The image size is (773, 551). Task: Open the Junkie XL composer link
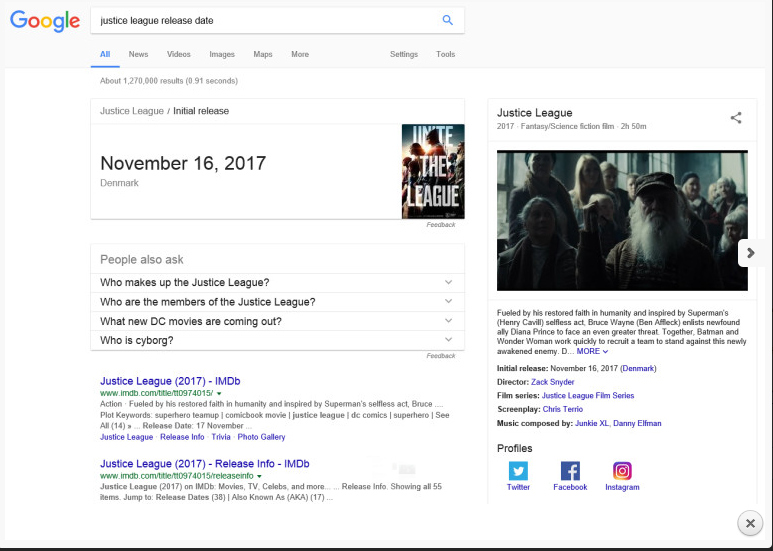[x=592, y=423]
